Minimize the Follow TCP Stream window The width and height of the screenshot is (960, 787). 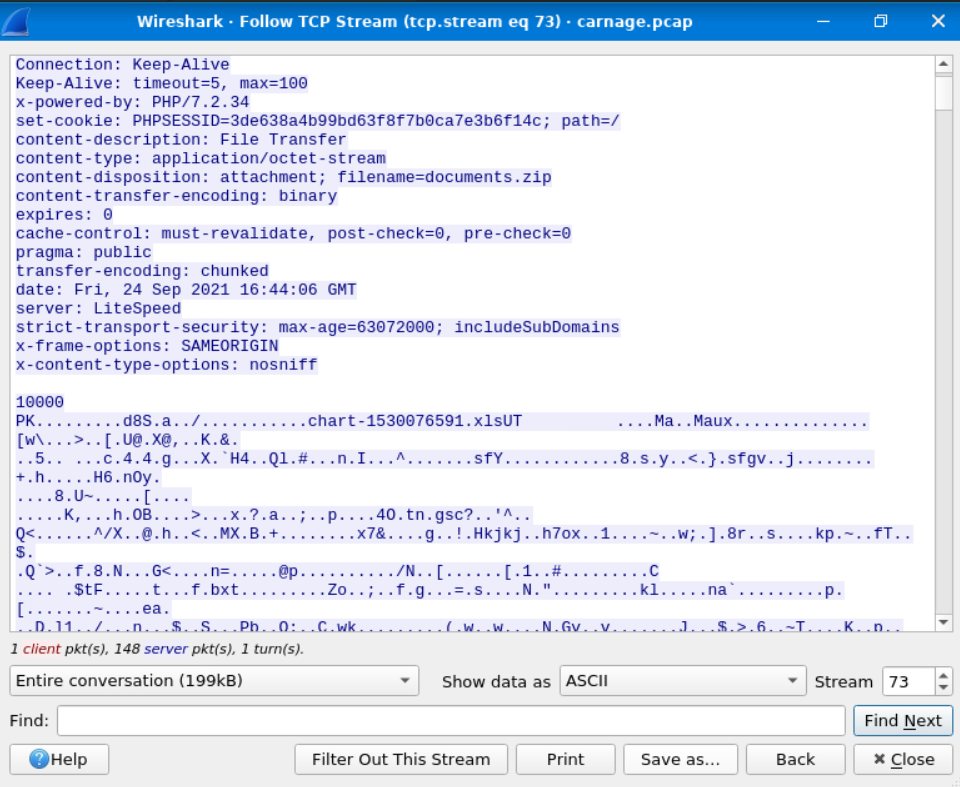823,21
